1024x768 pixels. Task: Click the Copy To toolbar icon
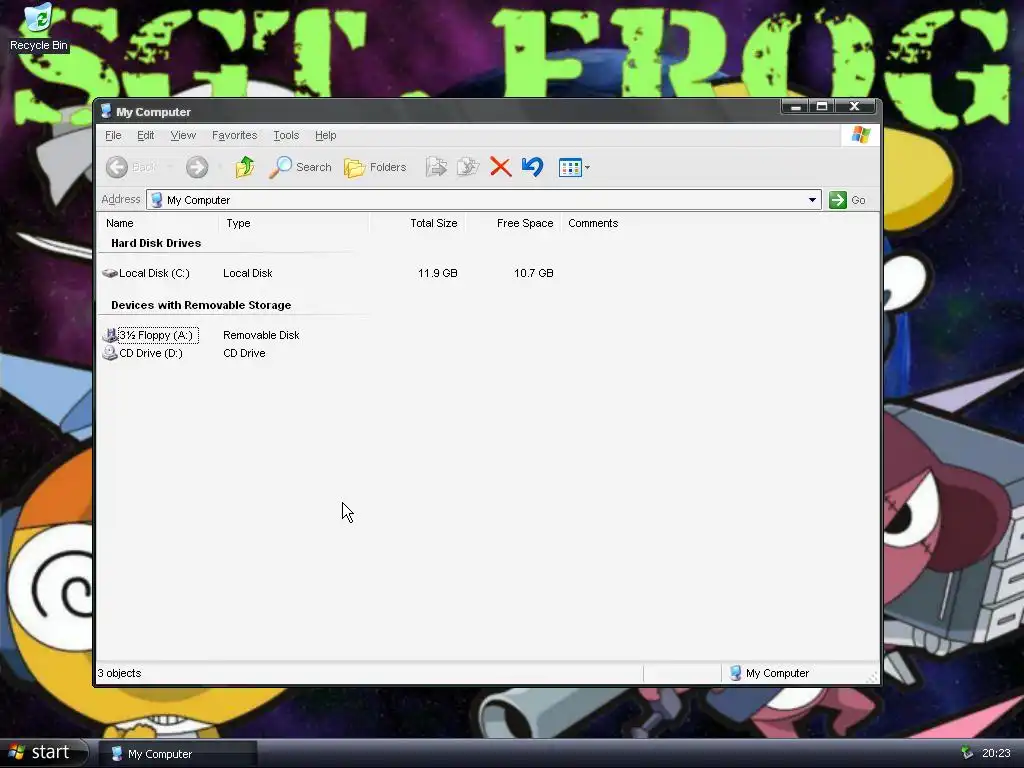tap(468, 167)
